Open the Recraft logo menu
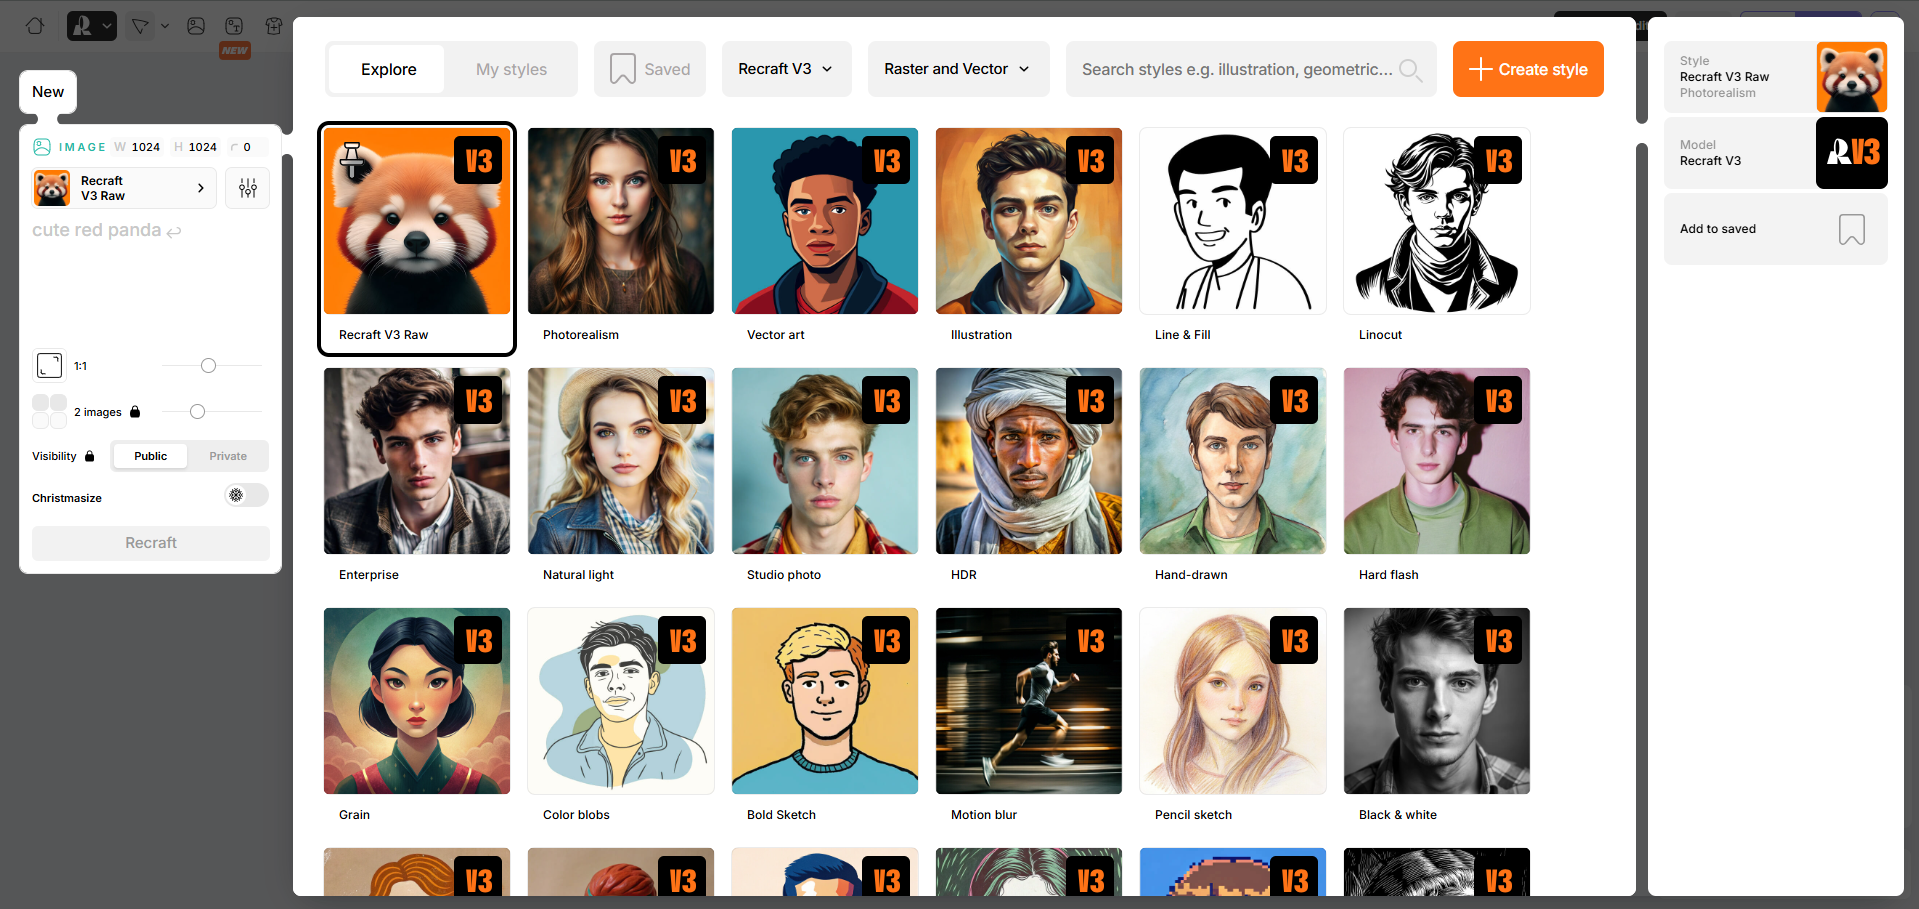 click(x=92, y=26)
